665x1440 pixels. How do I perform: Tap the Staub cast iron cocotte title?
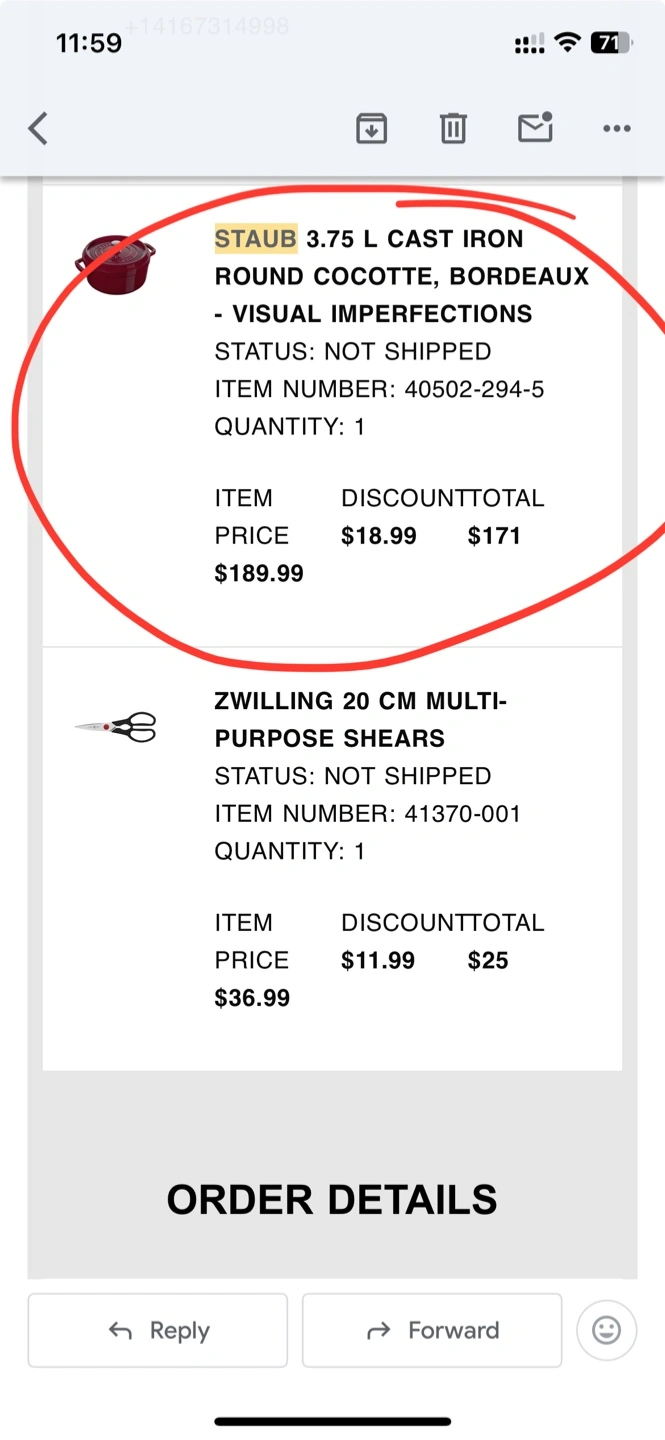click(402, 276)
